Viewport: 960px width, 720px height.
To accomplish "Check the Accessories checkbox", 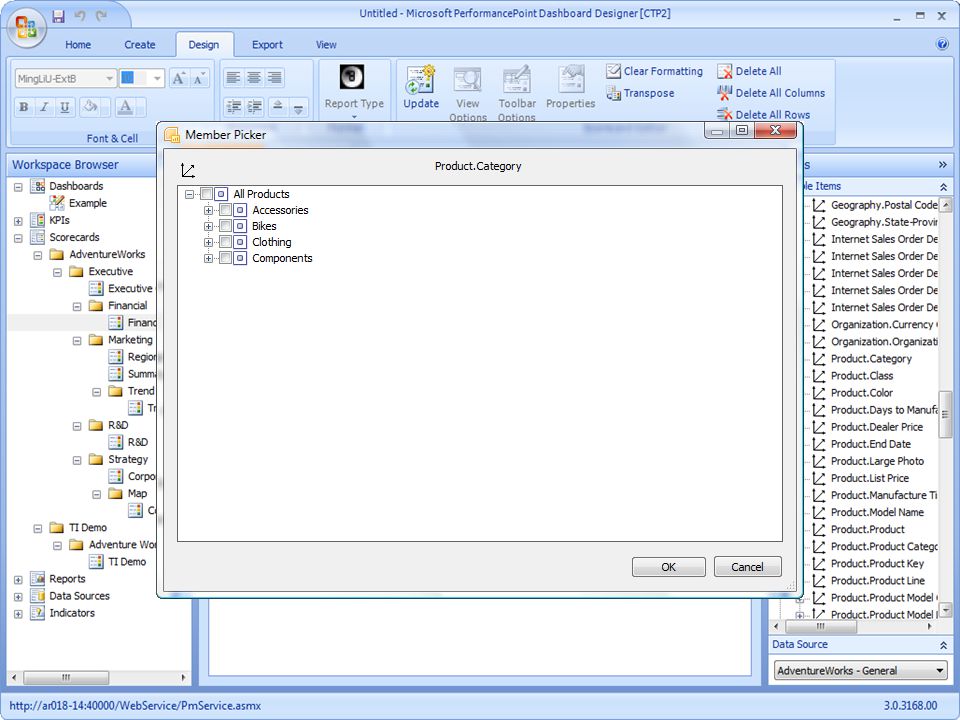I will pos(225,210).
